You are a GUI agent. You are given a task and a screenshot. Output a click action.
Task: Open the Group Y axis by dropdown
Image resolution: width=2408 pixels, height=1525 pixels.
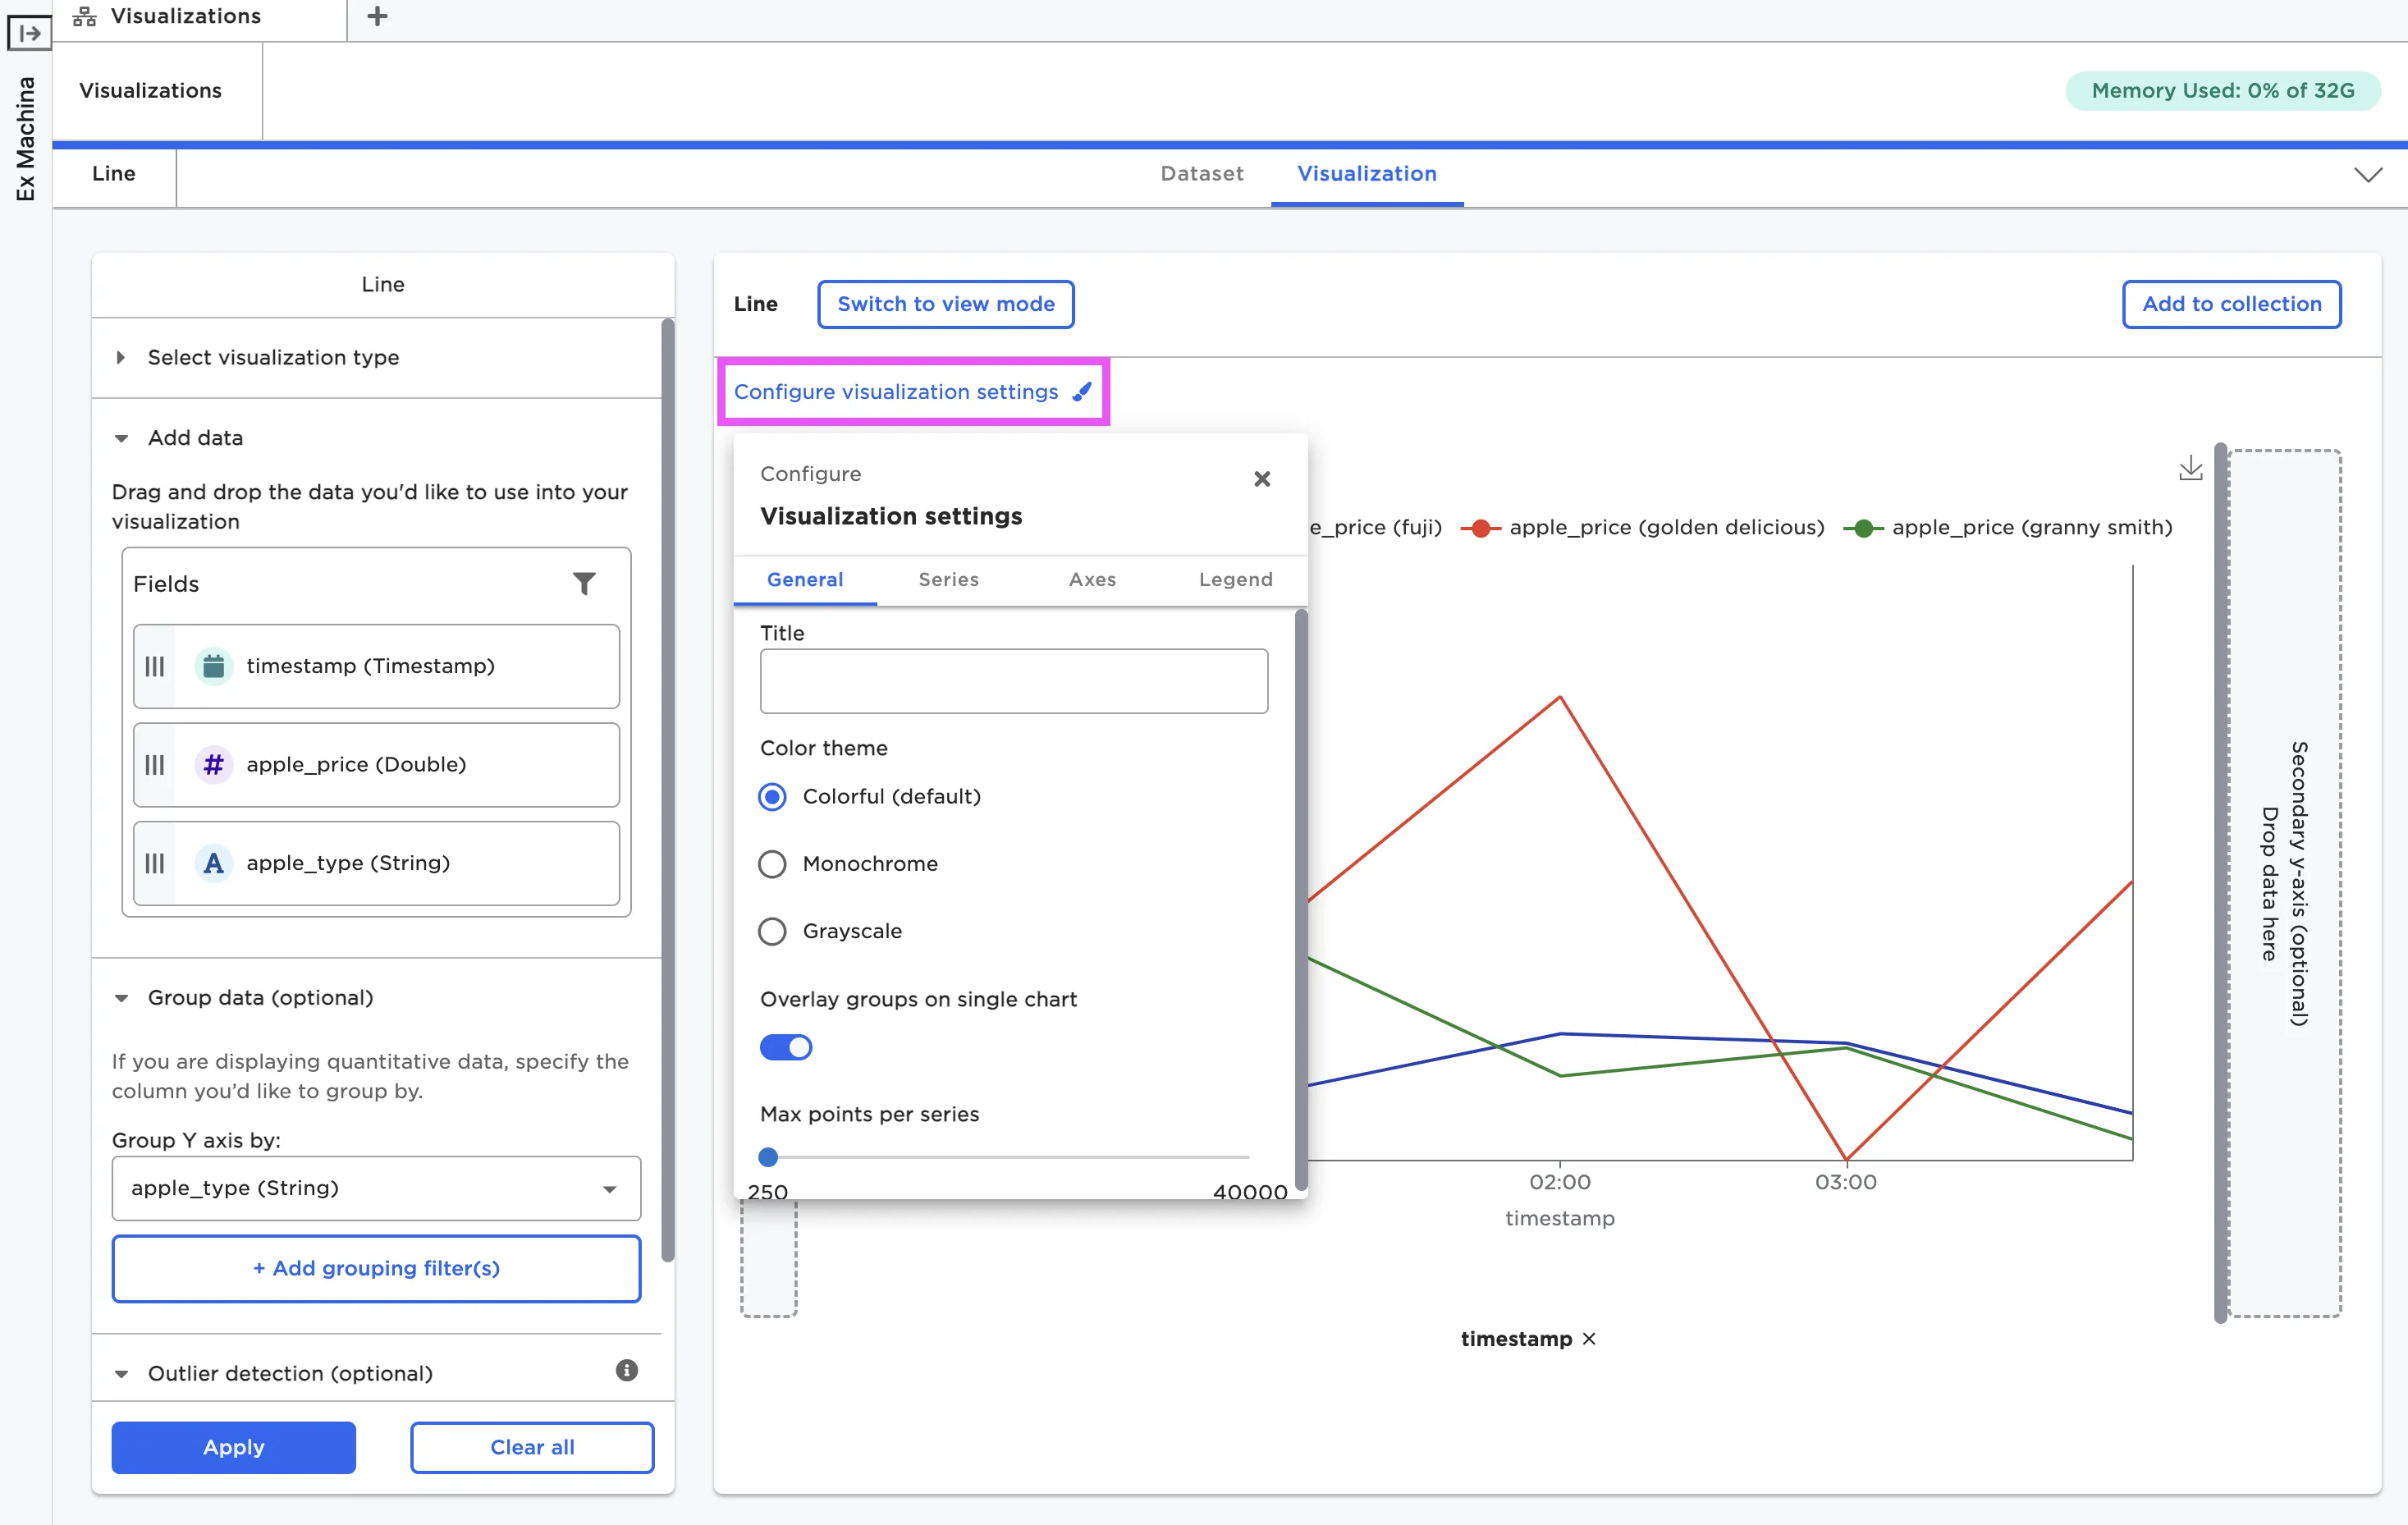pyautogui.click(x=376, y=1188)
